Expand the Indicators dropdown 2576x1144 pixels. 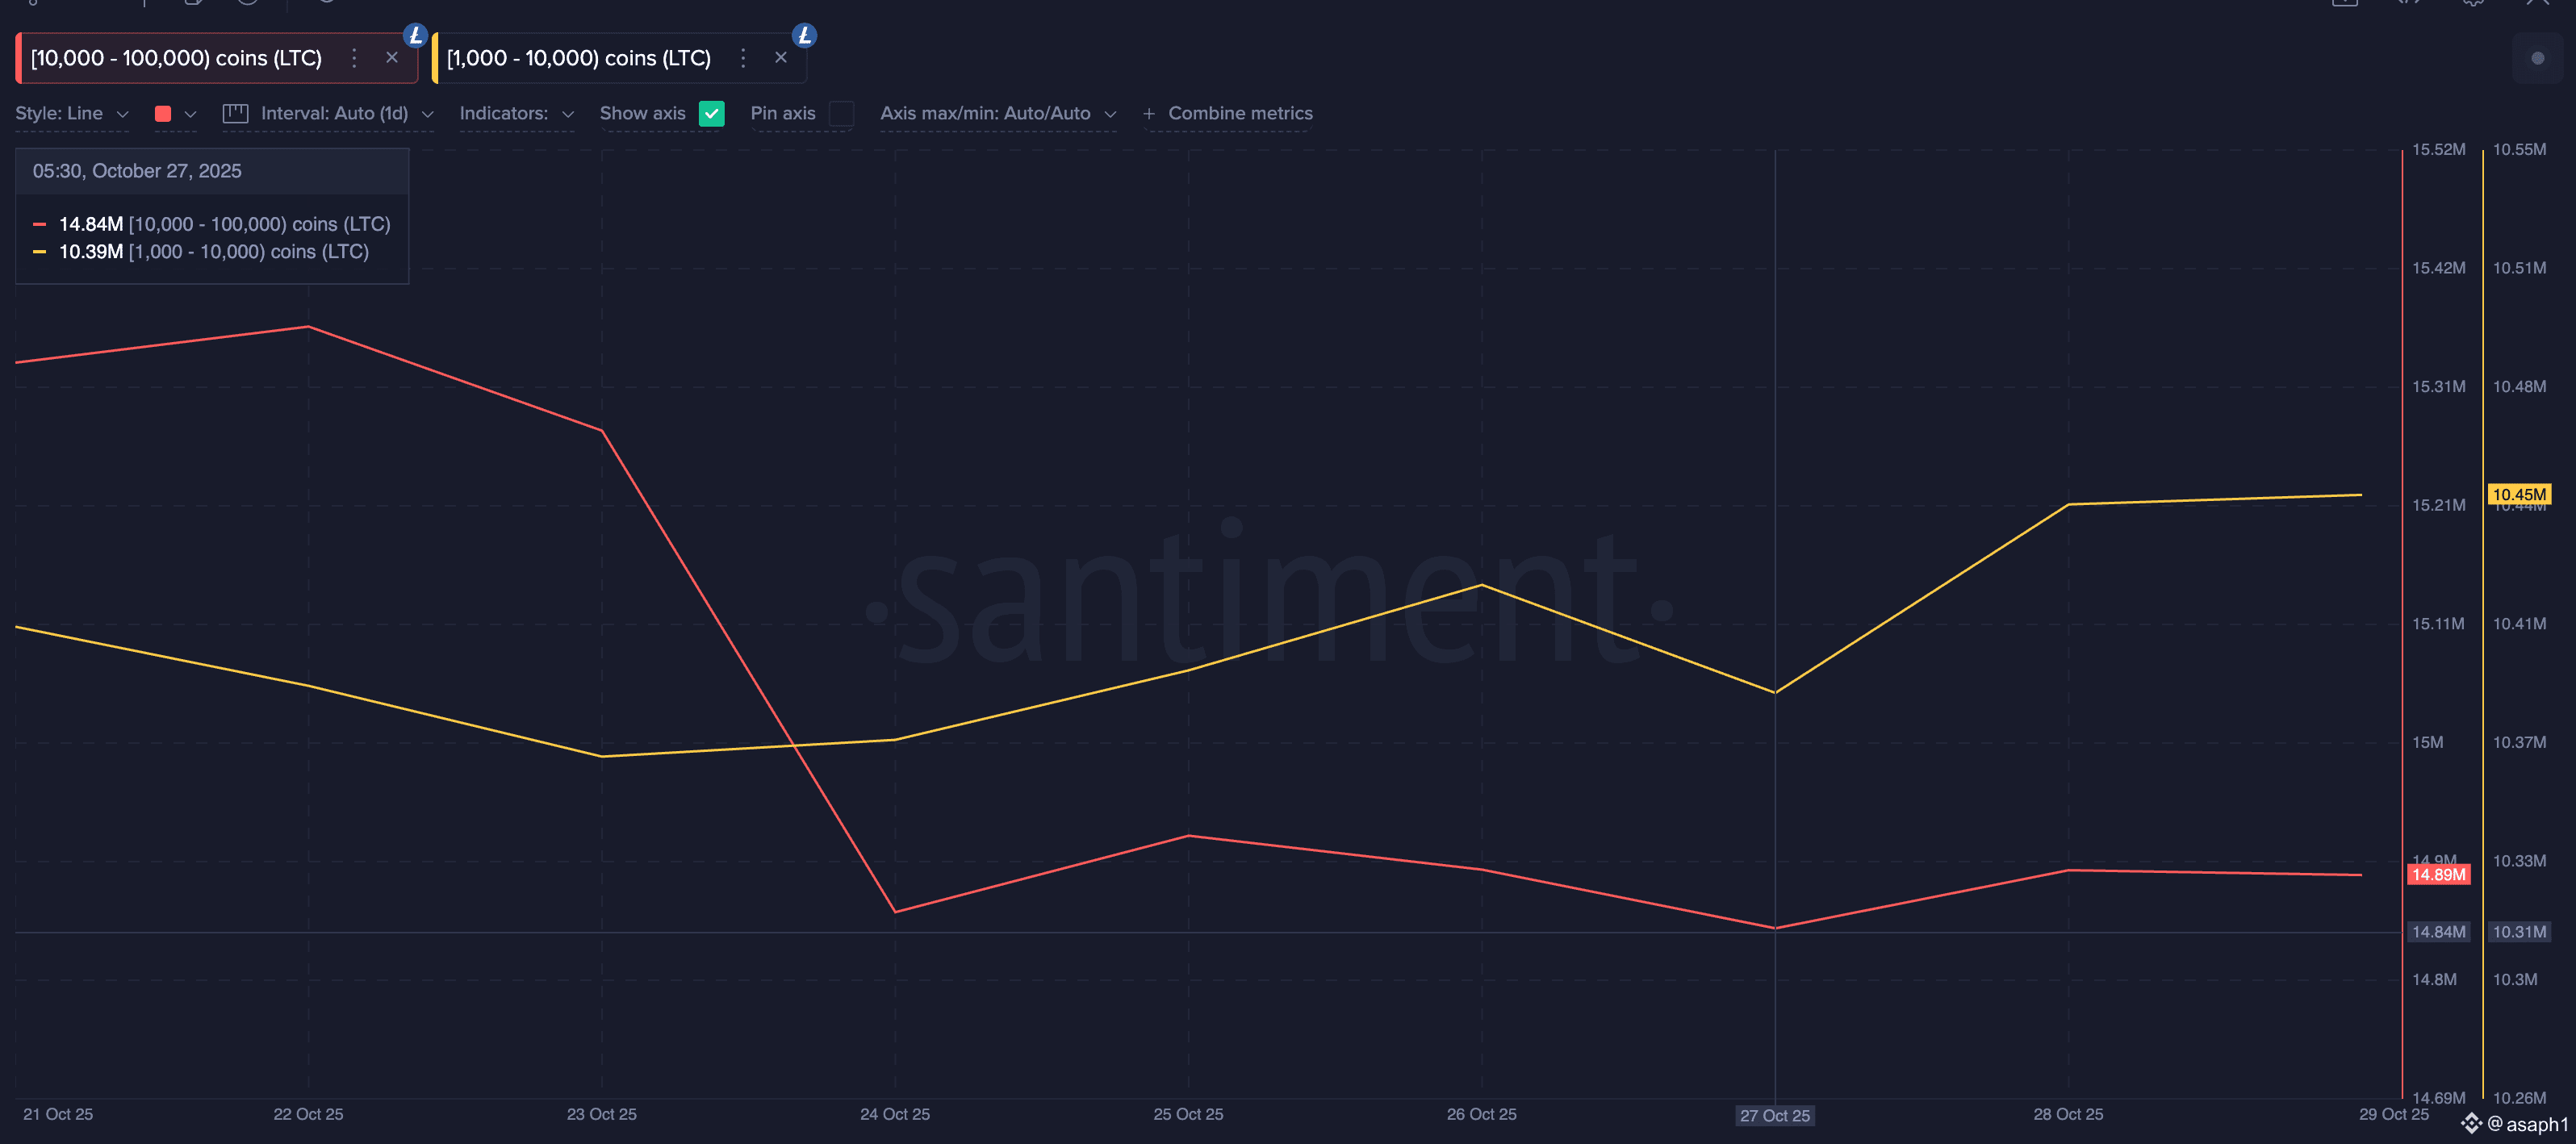[x=516, y=114]
